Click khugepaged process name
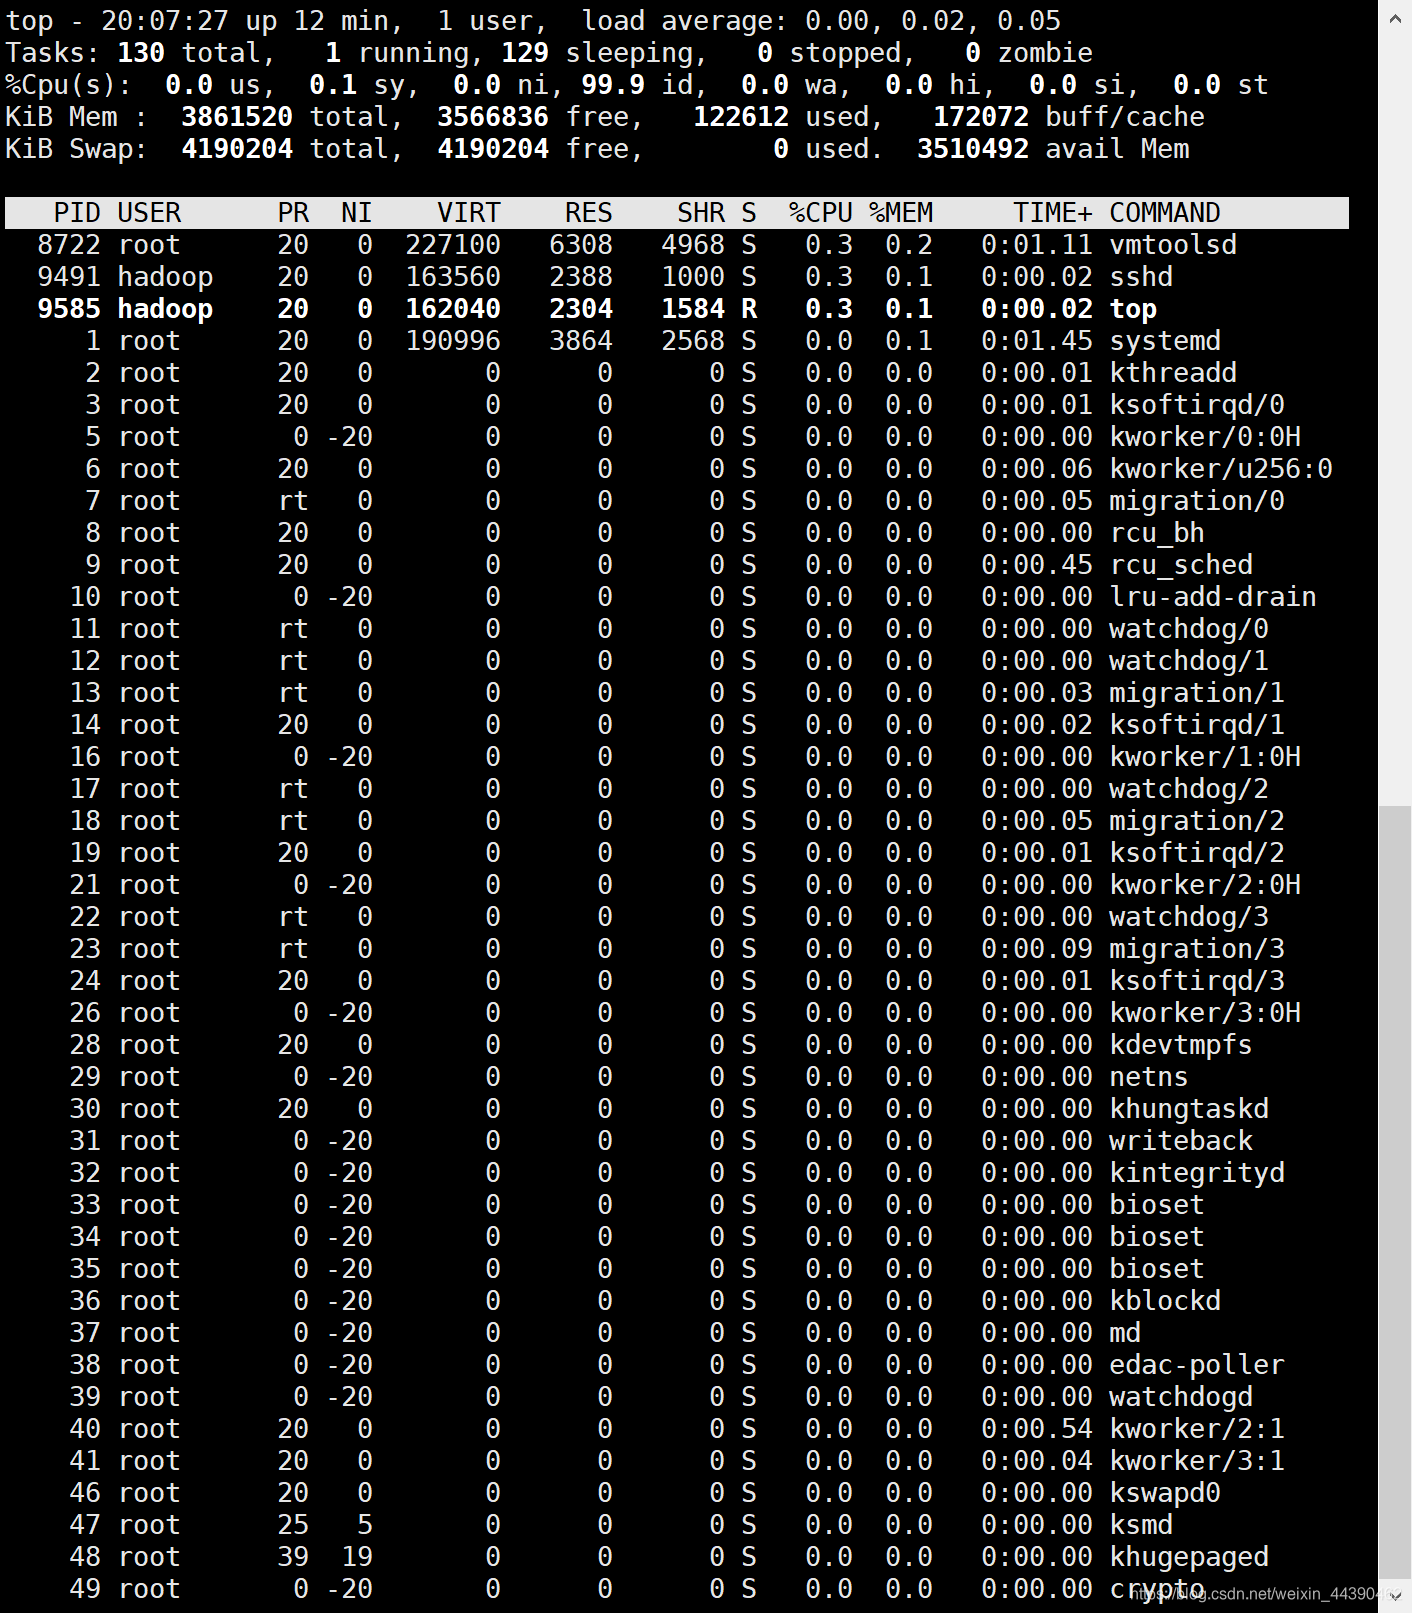1412x1613 pixels. [x=1189, y=1557]
